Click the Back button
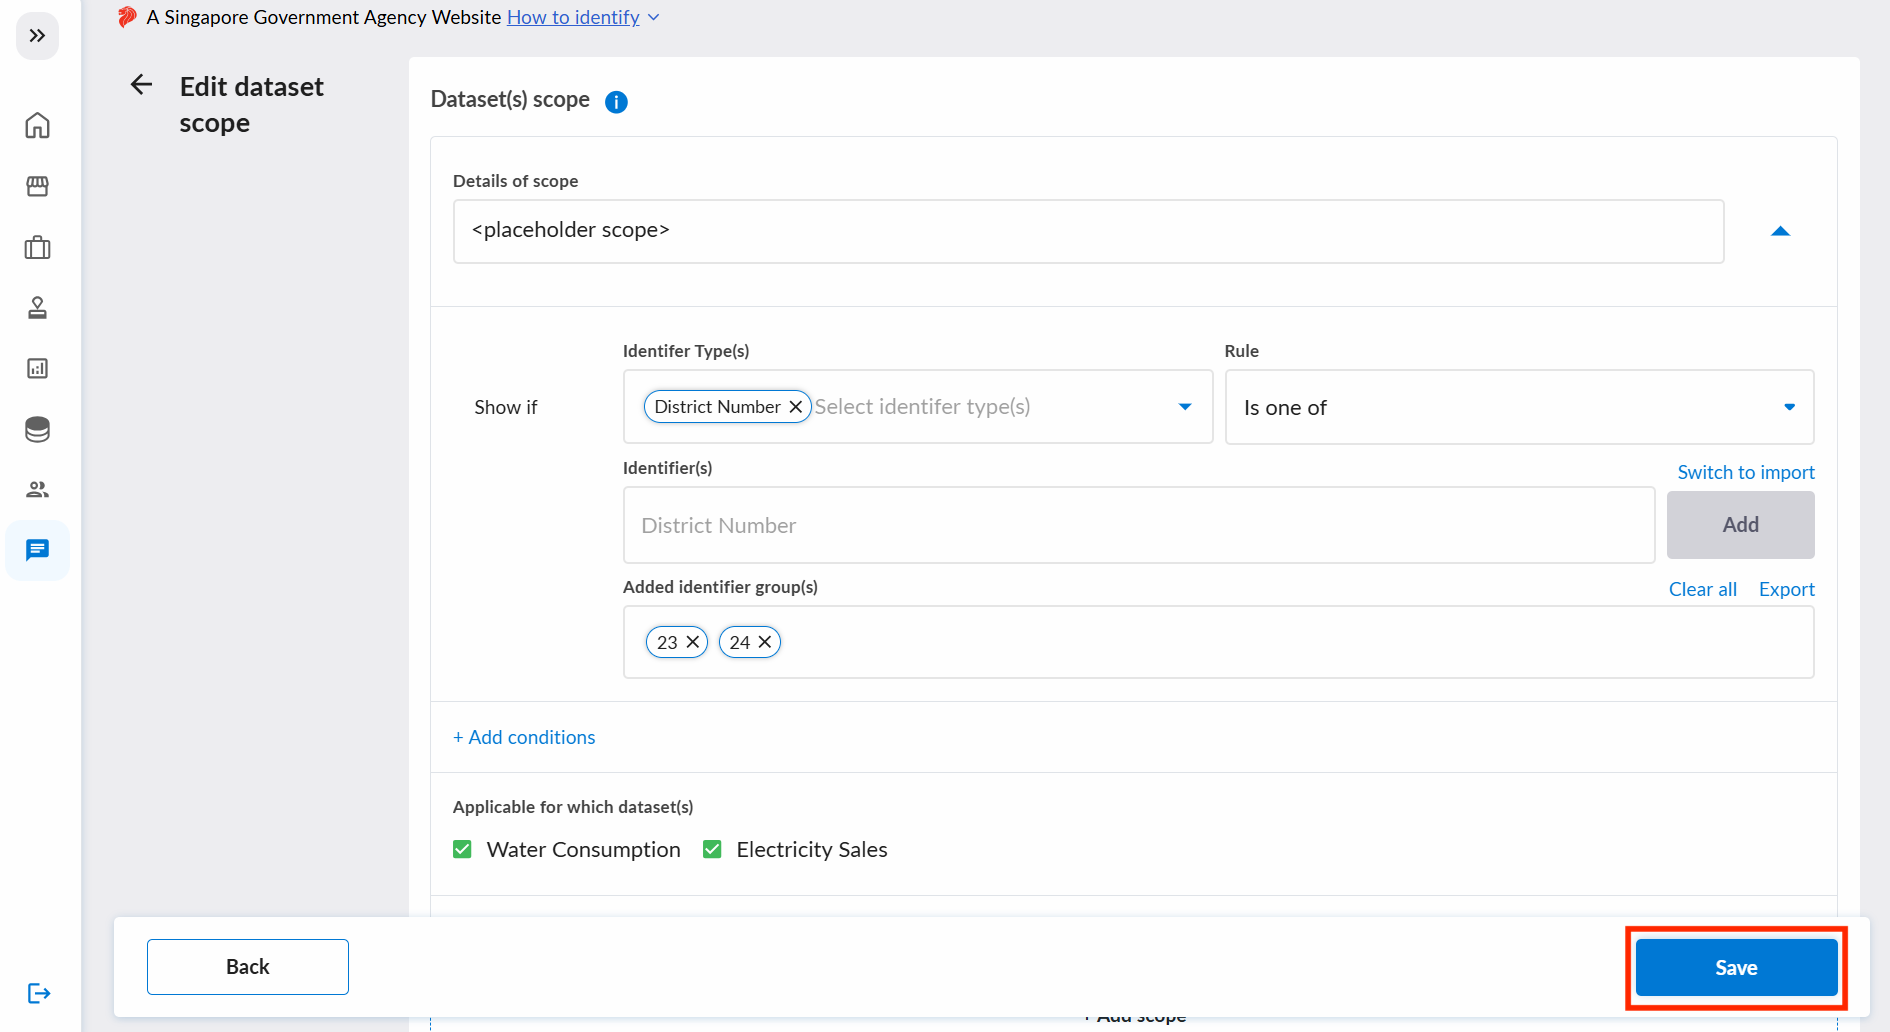The image size is (1890, 1032). click(248, 967)
